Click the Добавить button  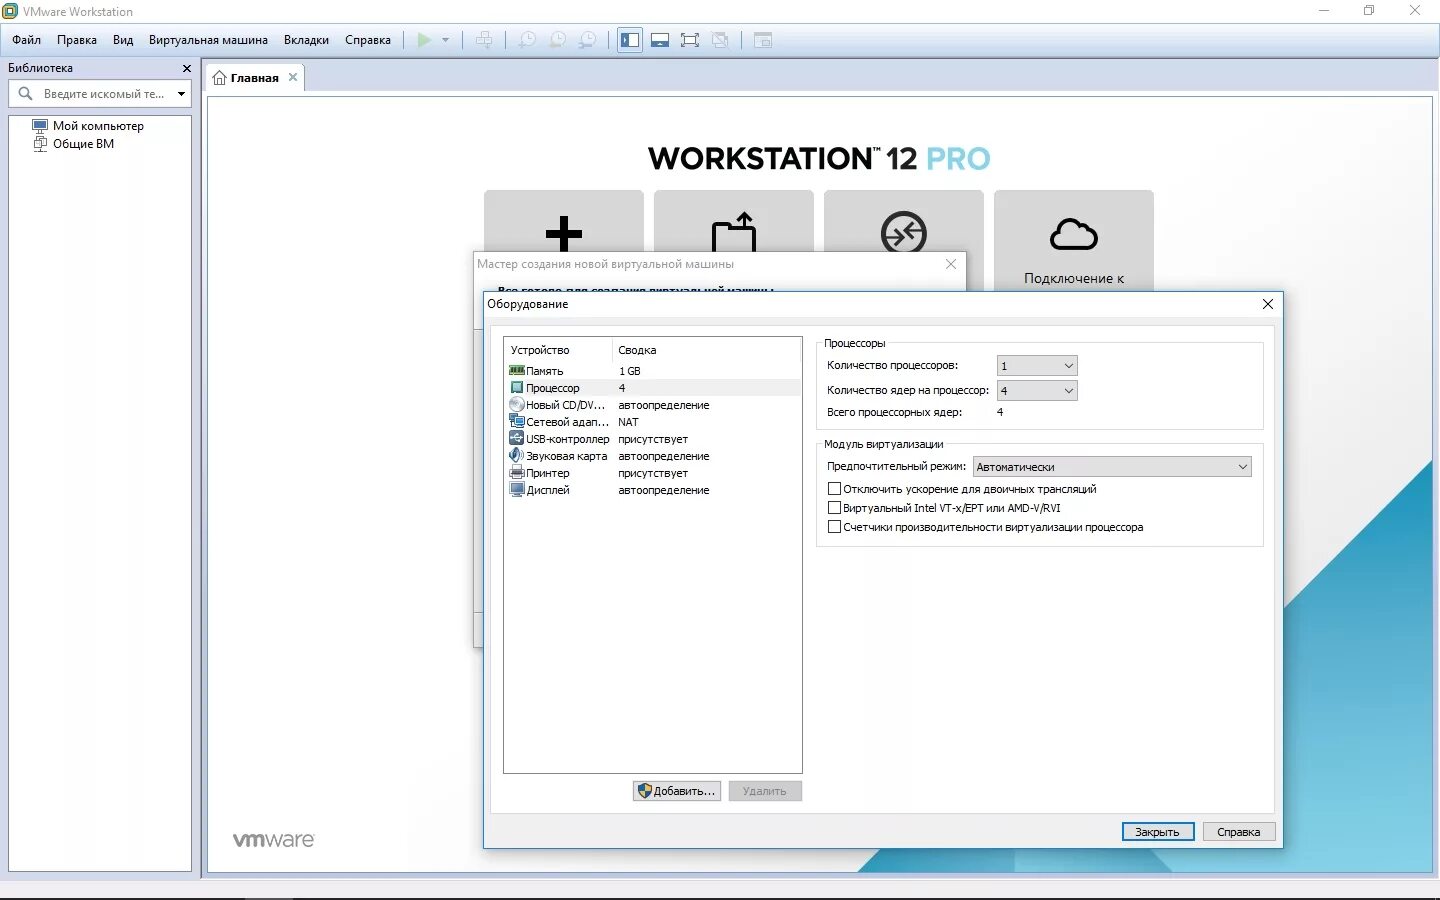pyautogui.click(x=676, y=790)
